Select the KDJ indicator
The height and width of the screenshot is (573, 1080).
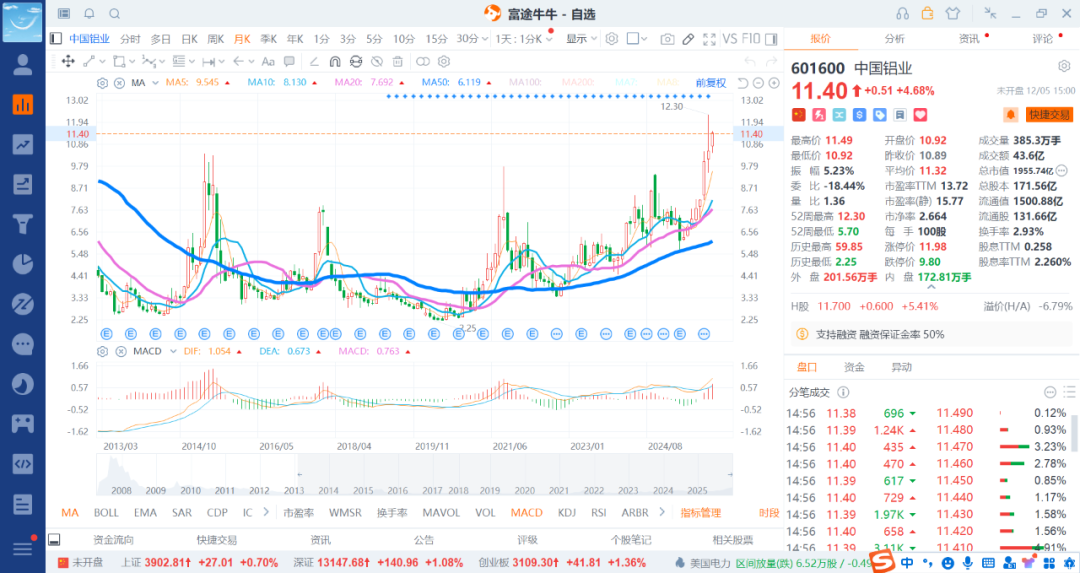pos(567,512)
